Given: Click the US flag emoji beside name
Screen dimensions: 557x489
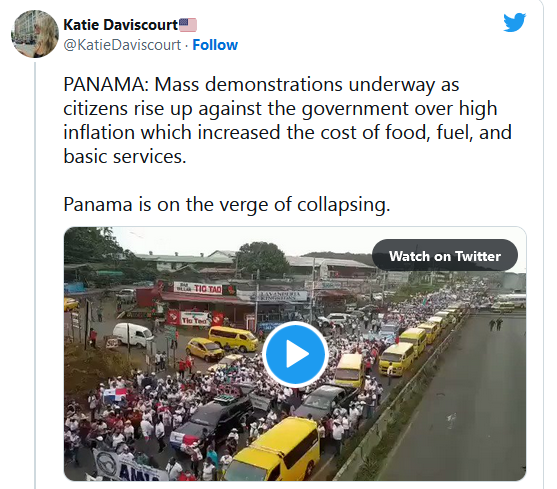Looking at the screenshot, I should pyautogui.click(x=188, y=25).
